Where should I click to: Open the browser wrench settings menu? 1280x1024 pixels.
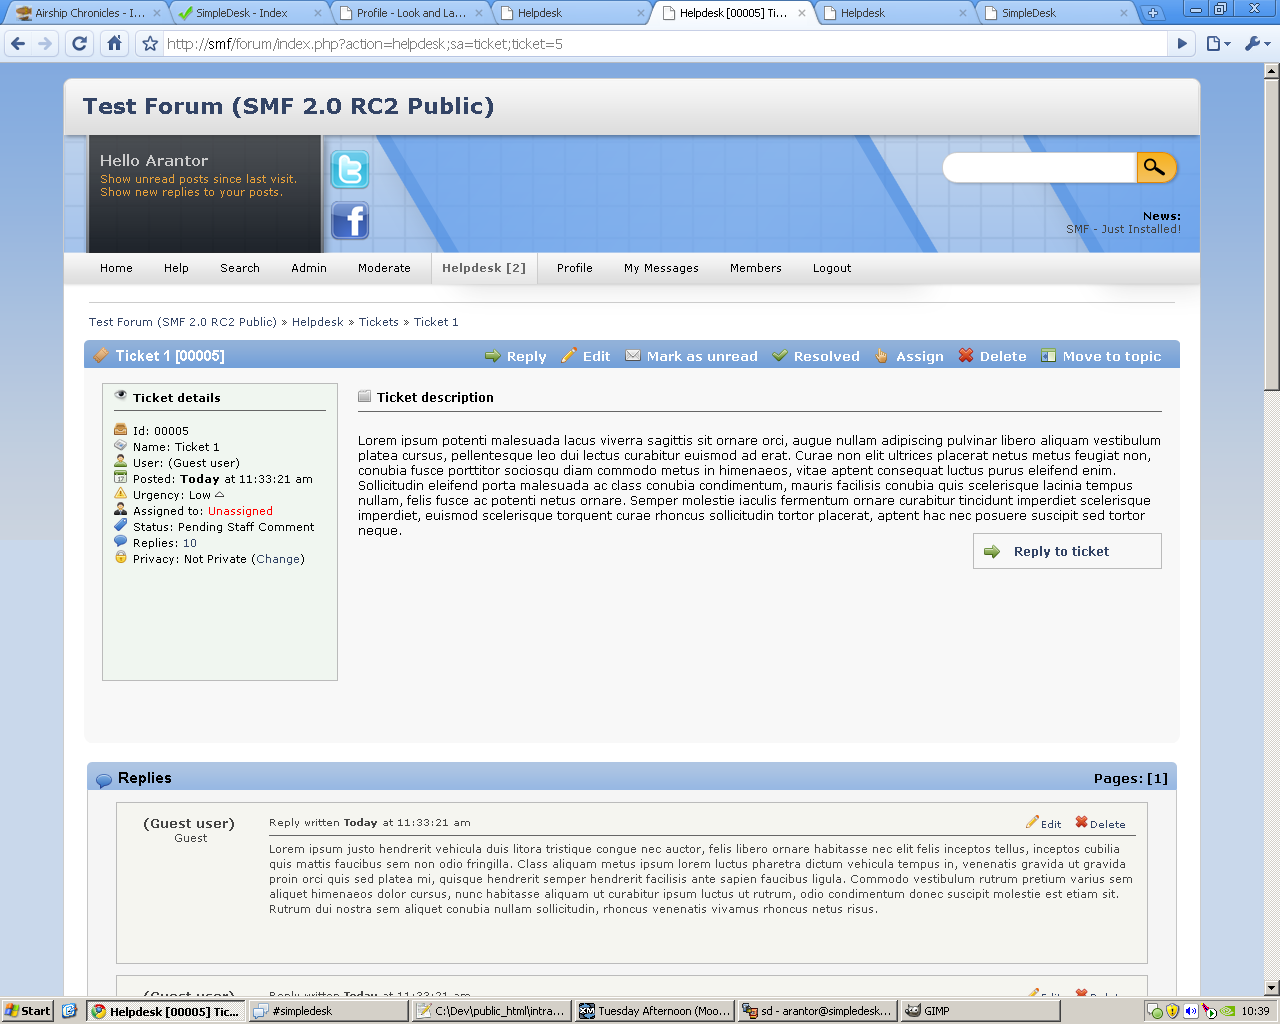1257,44
